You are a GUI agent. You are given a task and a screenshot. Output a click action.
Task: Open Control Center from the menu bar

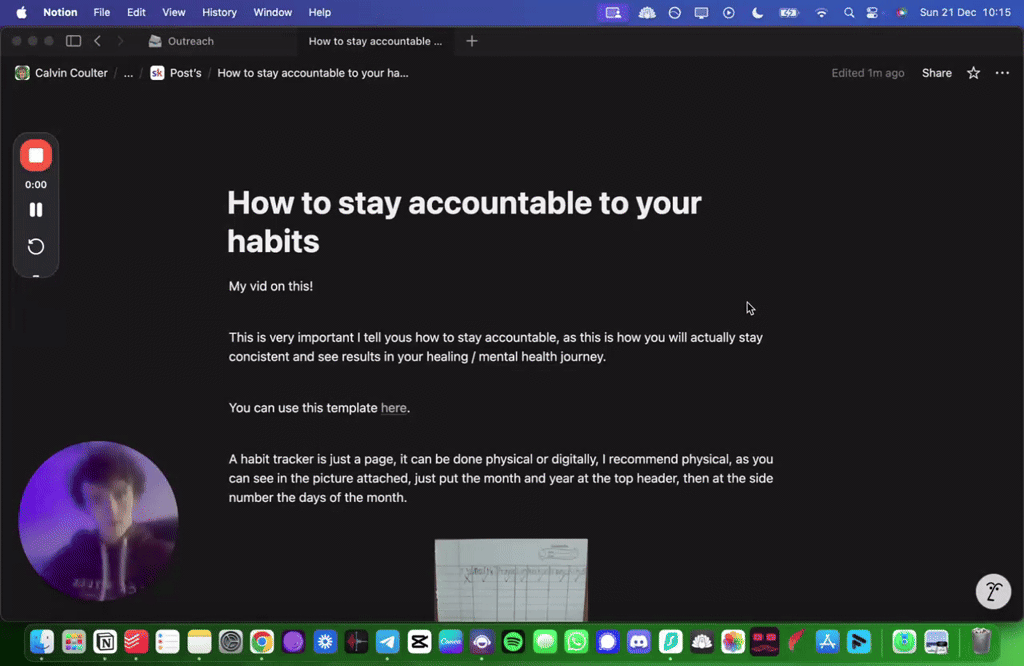click(872, 13)
